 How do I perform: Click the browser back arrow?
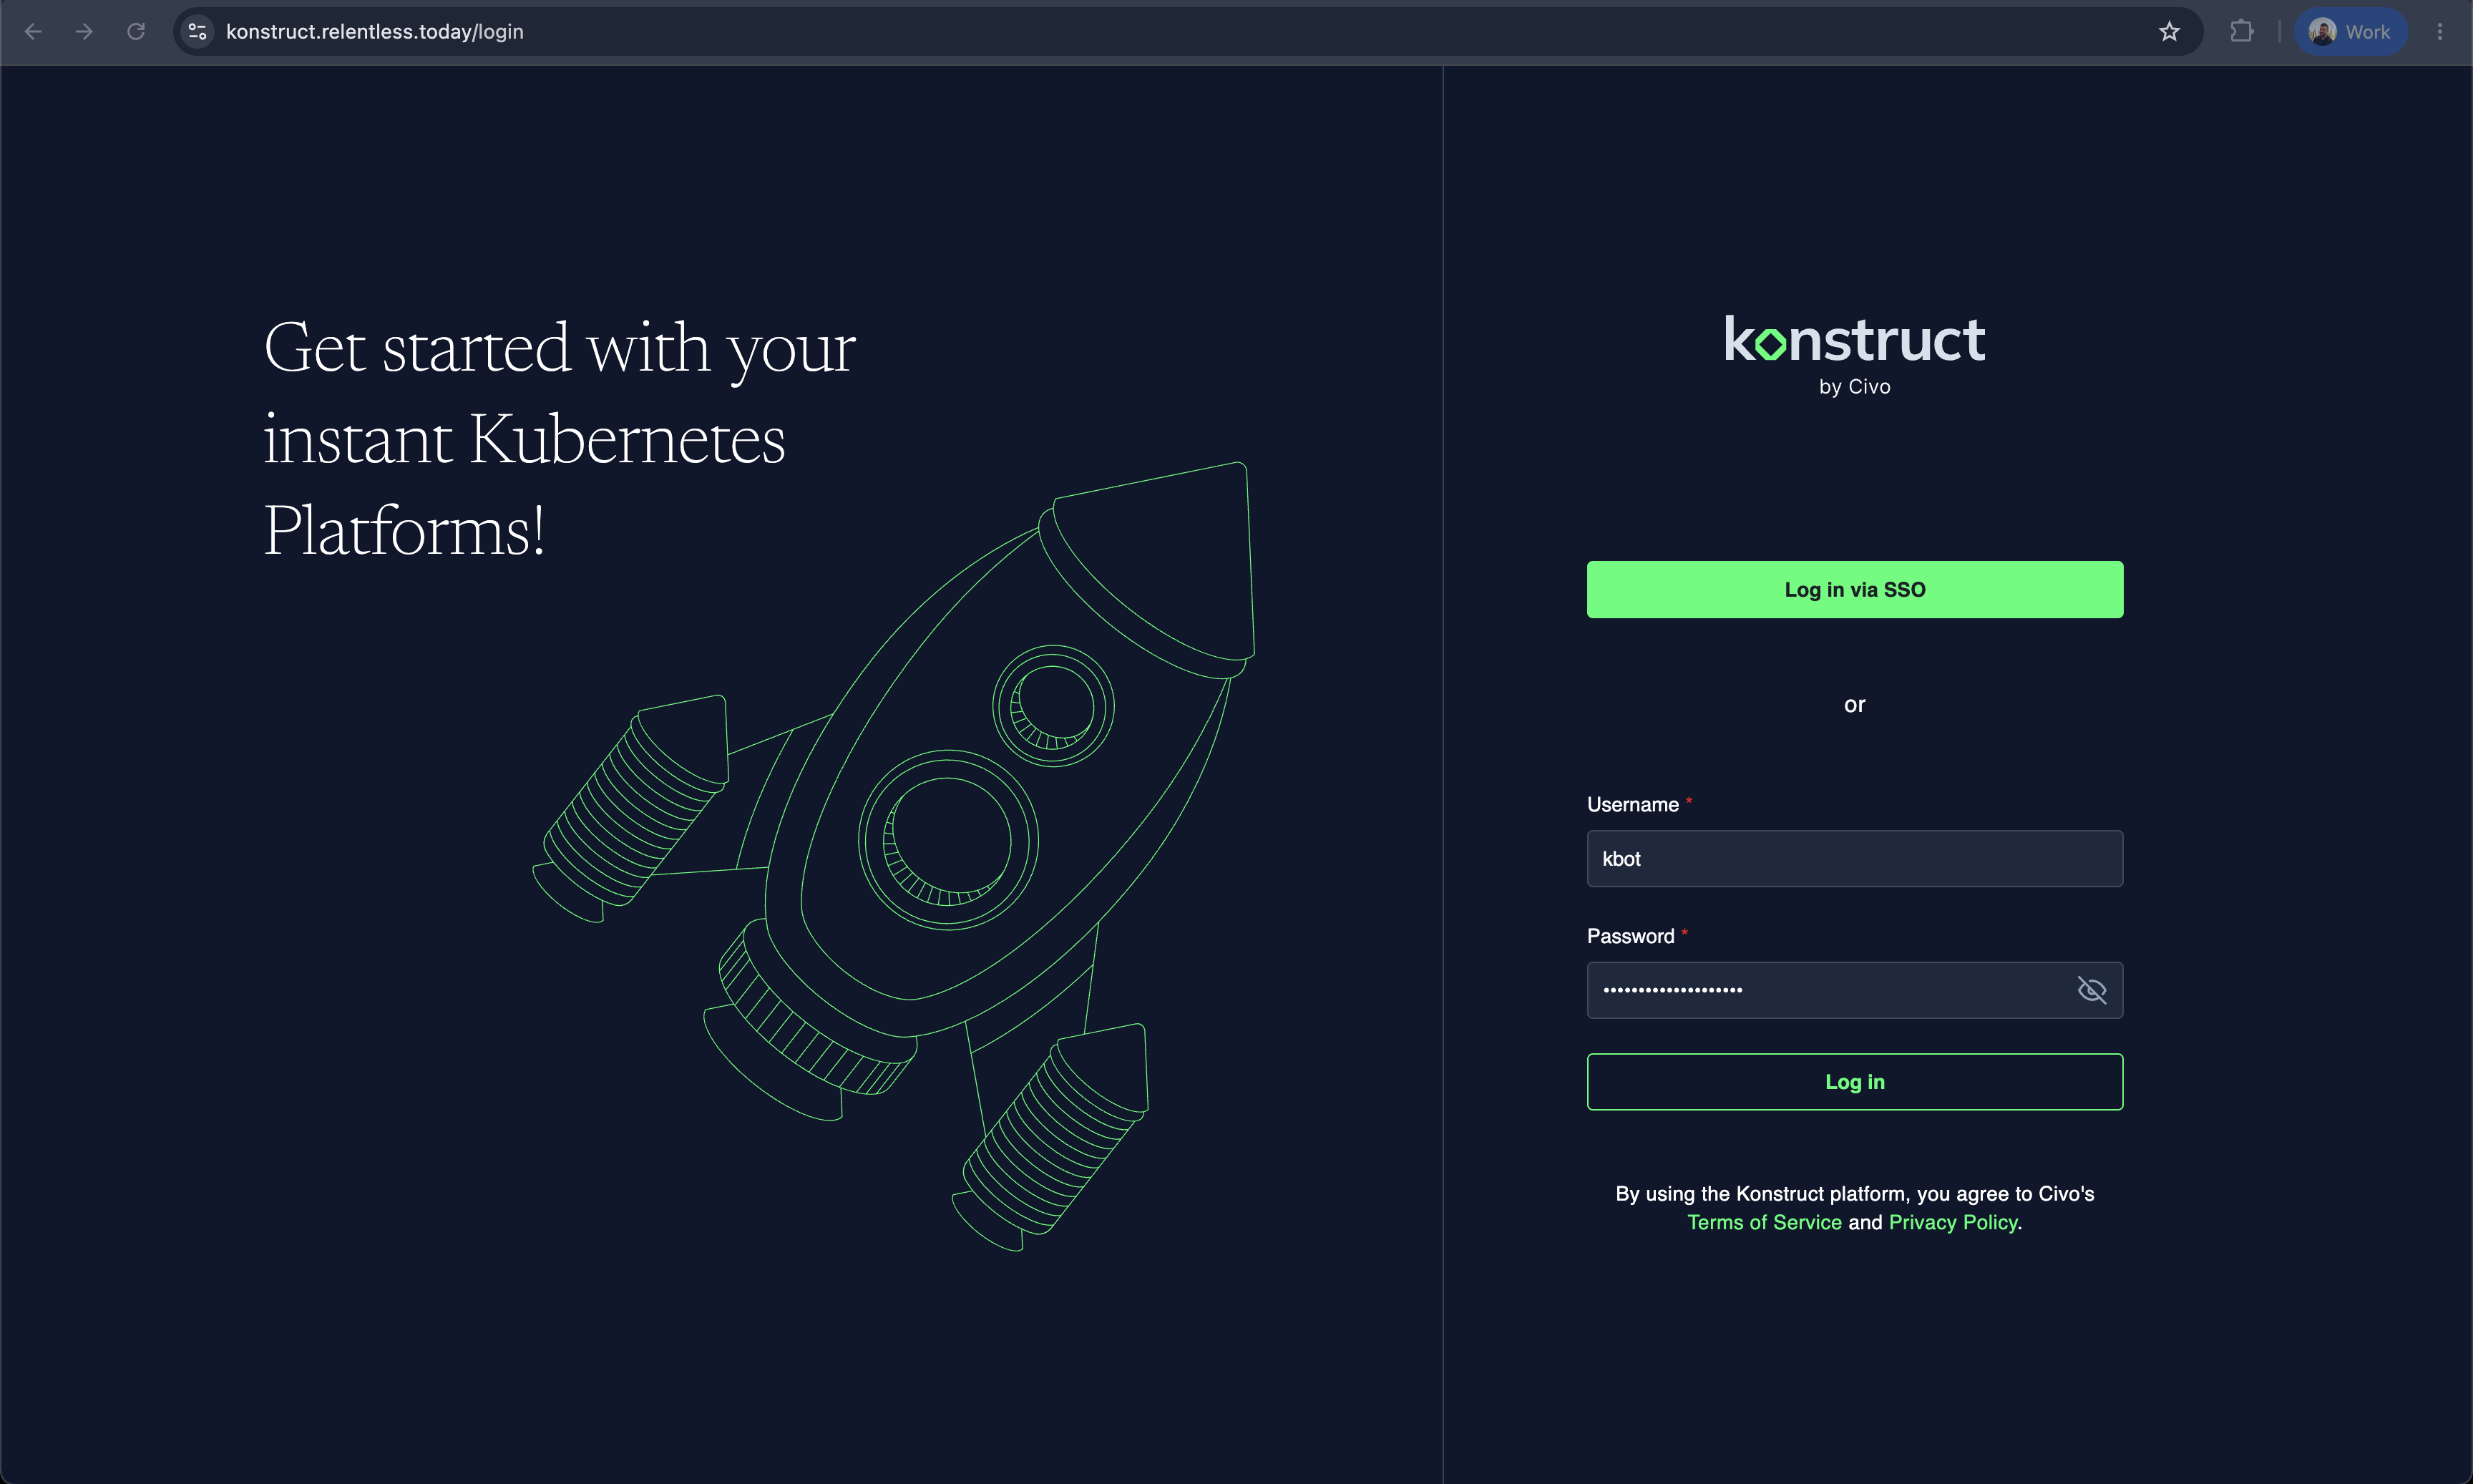(x=33, y=32)
